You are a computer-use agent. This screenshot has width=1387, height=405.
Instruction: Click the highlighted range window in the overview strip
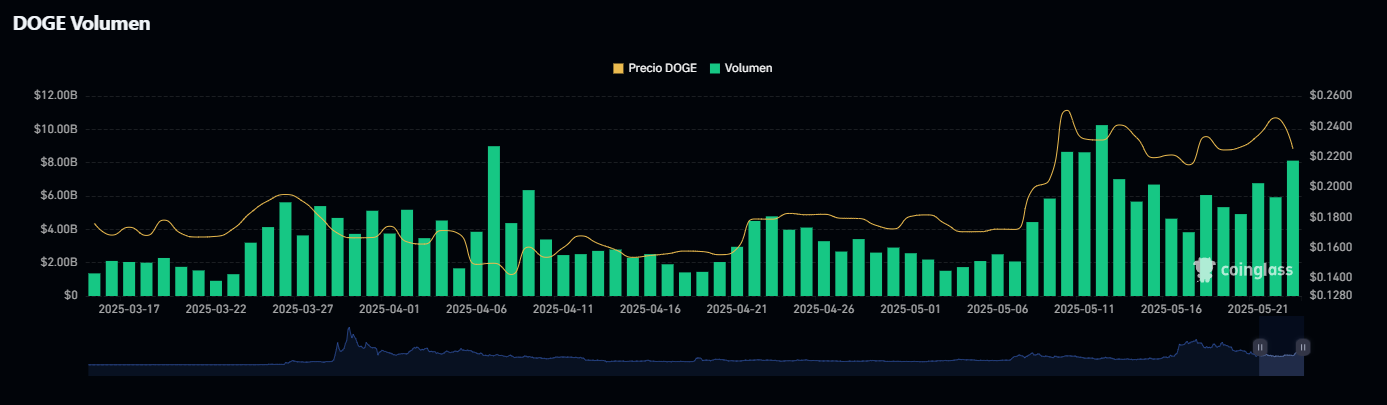[1281, 347]
